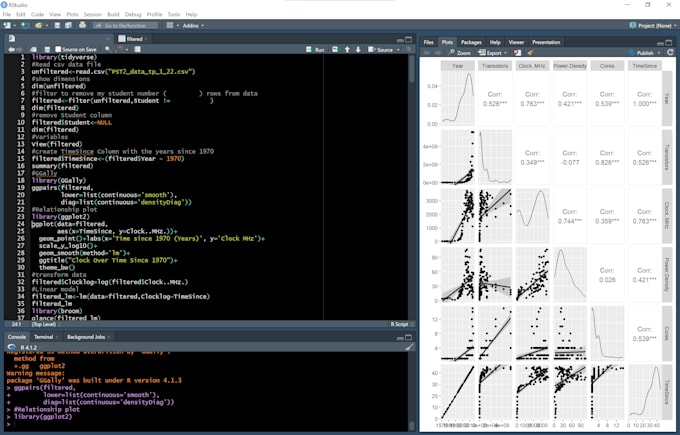Screen dimensions: 680x435
Task: Maximize the Plots pane
Action: [669, 43]
